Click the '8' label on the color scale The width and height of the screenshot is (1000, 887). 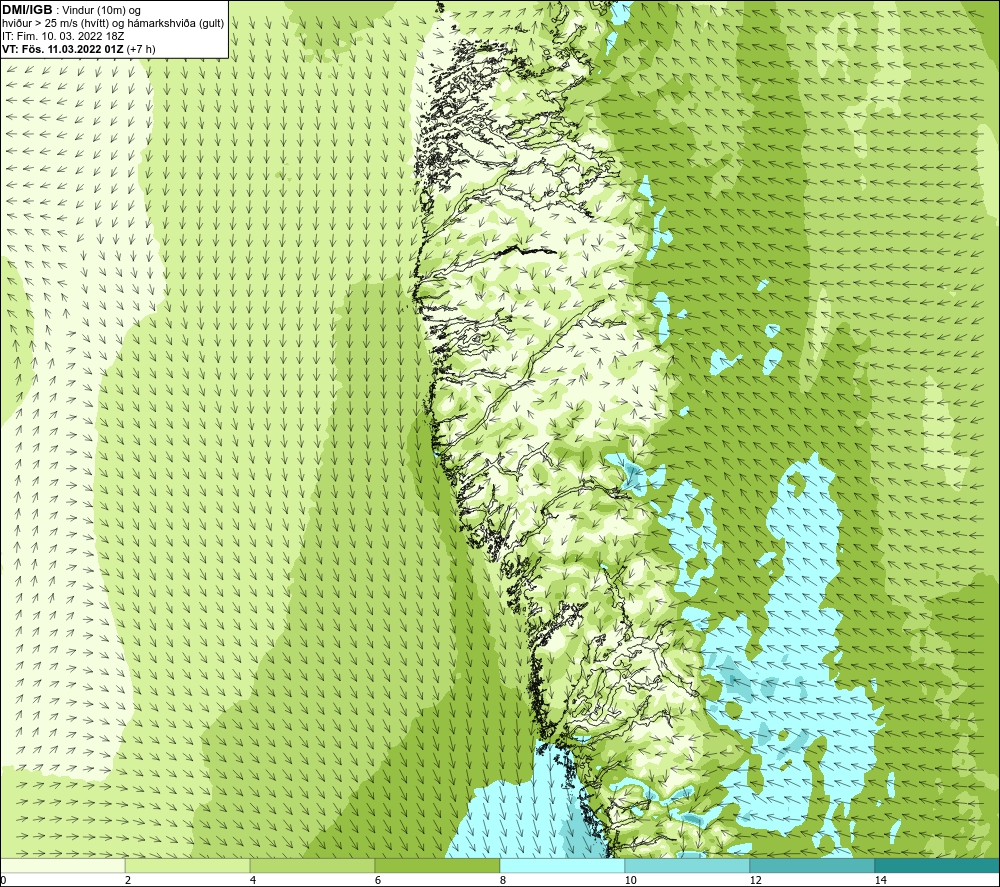503,881
